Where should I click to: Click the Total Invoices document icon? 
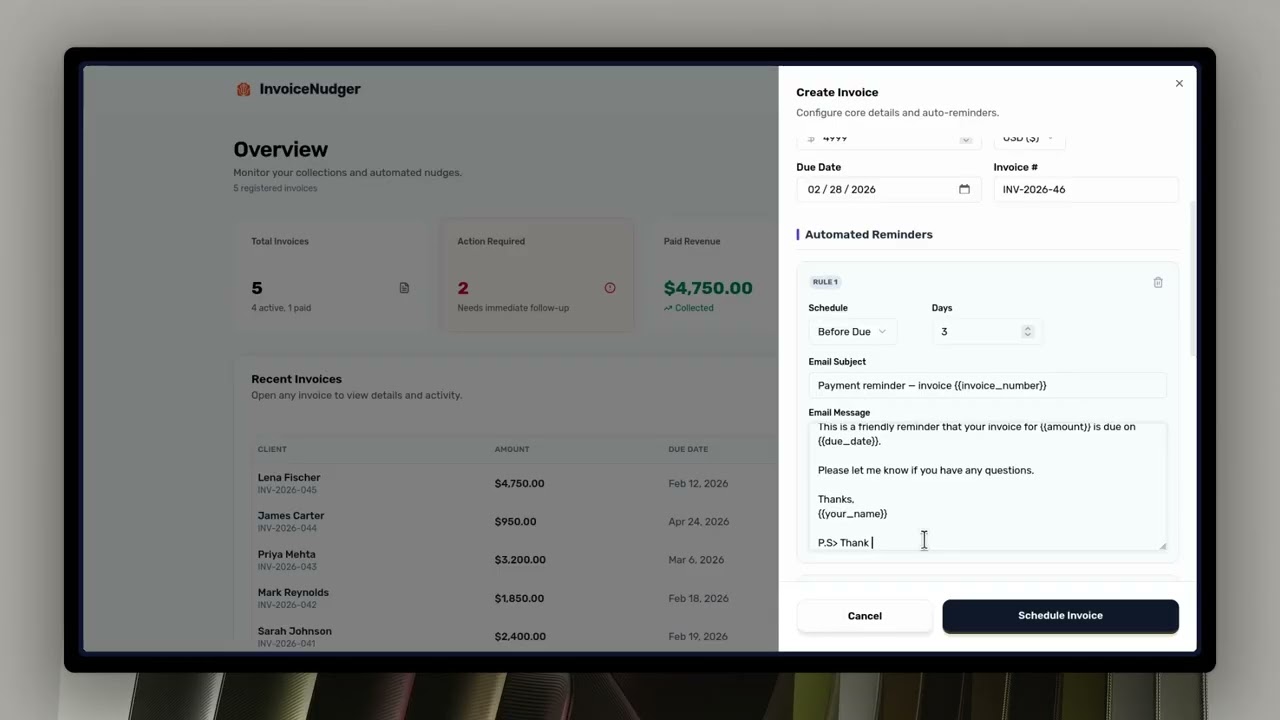pos(404,288)
